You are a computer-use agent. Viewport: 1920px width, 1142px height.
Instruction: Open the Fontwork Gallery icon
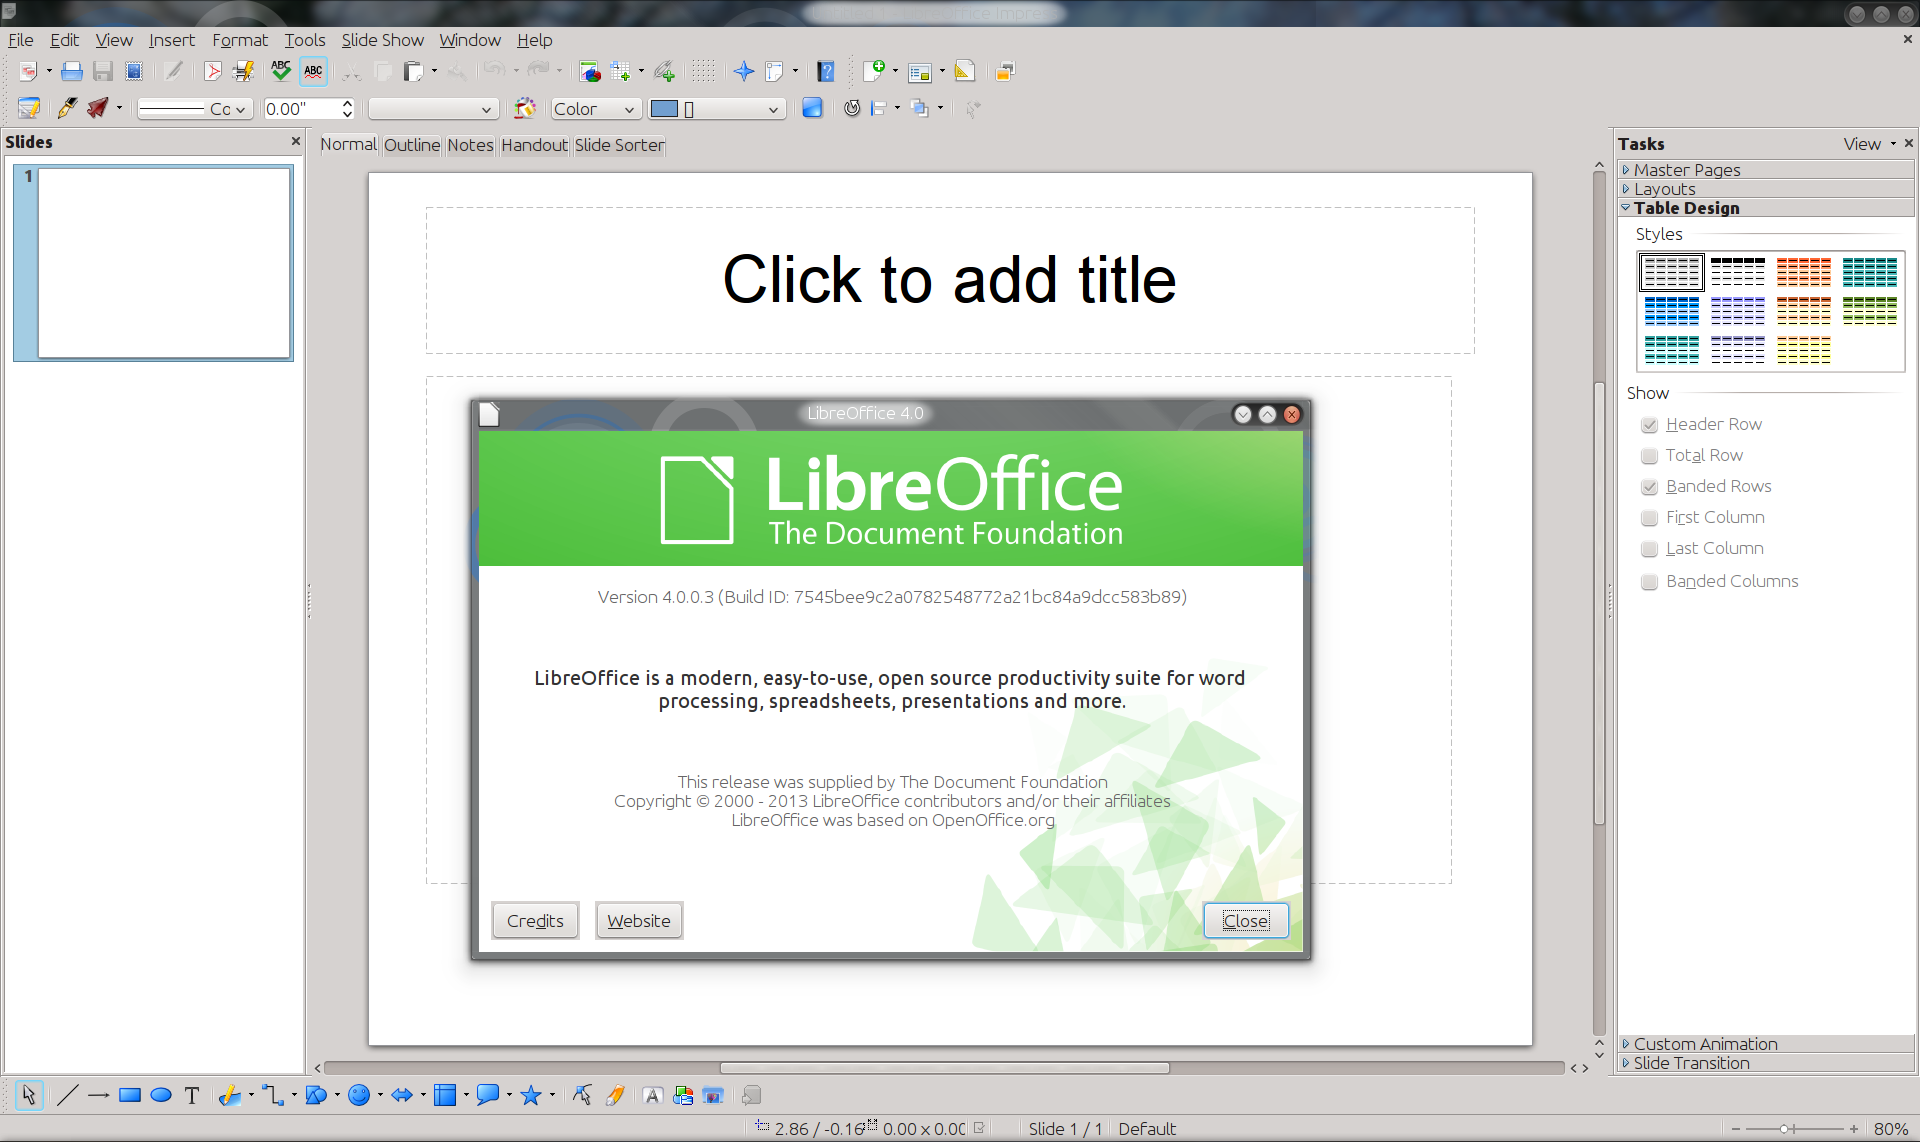tap(653, 1095)
